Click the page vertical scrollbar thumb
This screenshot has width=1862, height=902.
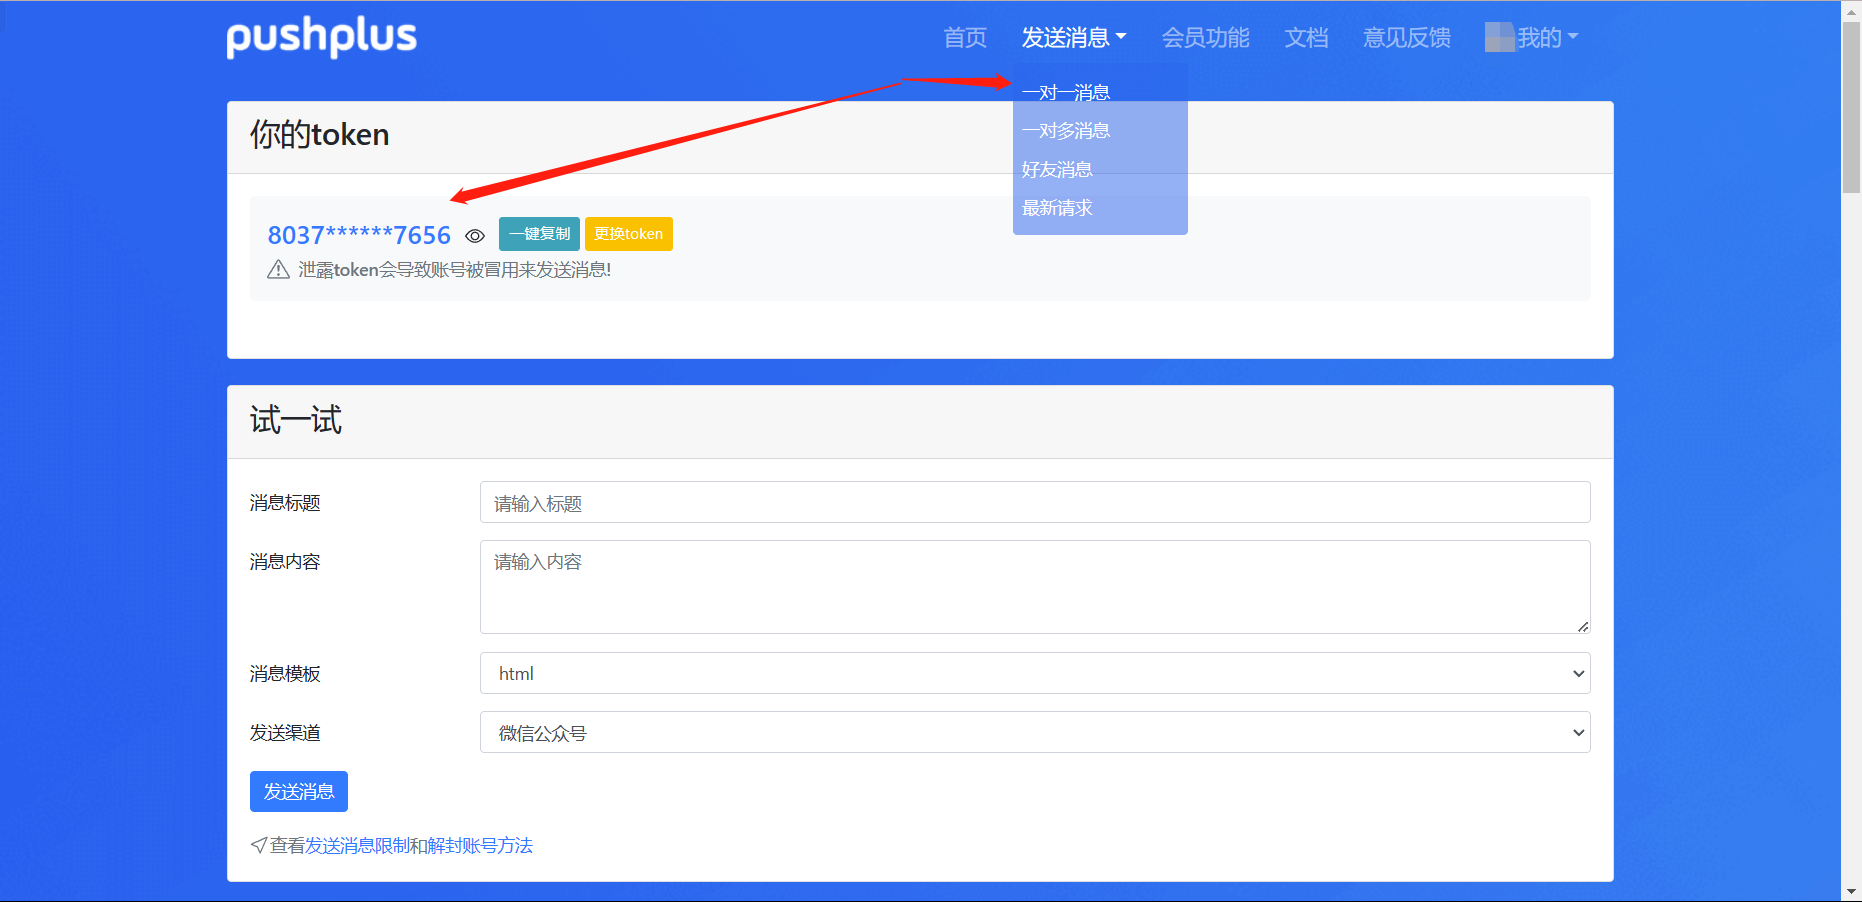click(x=1852, y=108)
